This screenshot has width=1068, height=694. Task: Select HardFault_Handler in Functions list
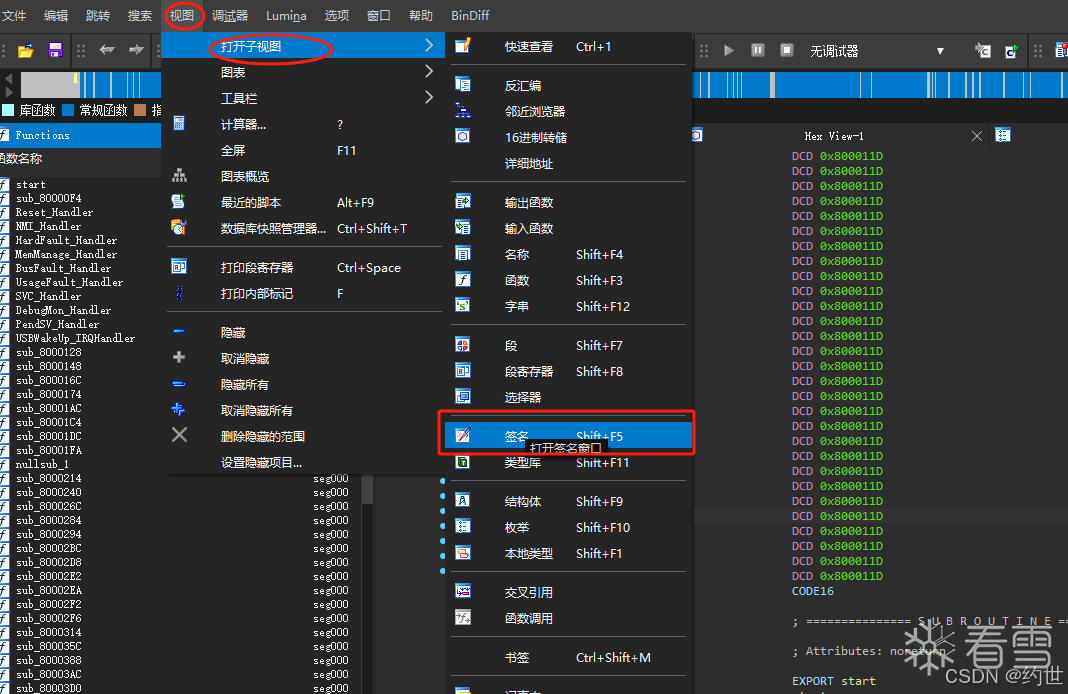(x=66, y=240)
